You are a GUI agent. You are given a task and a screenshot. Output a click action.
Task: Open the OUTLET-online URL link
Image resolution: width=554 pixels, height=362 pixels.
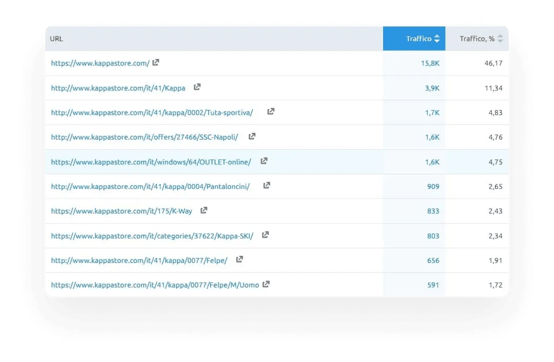click(x=151, y=162)
